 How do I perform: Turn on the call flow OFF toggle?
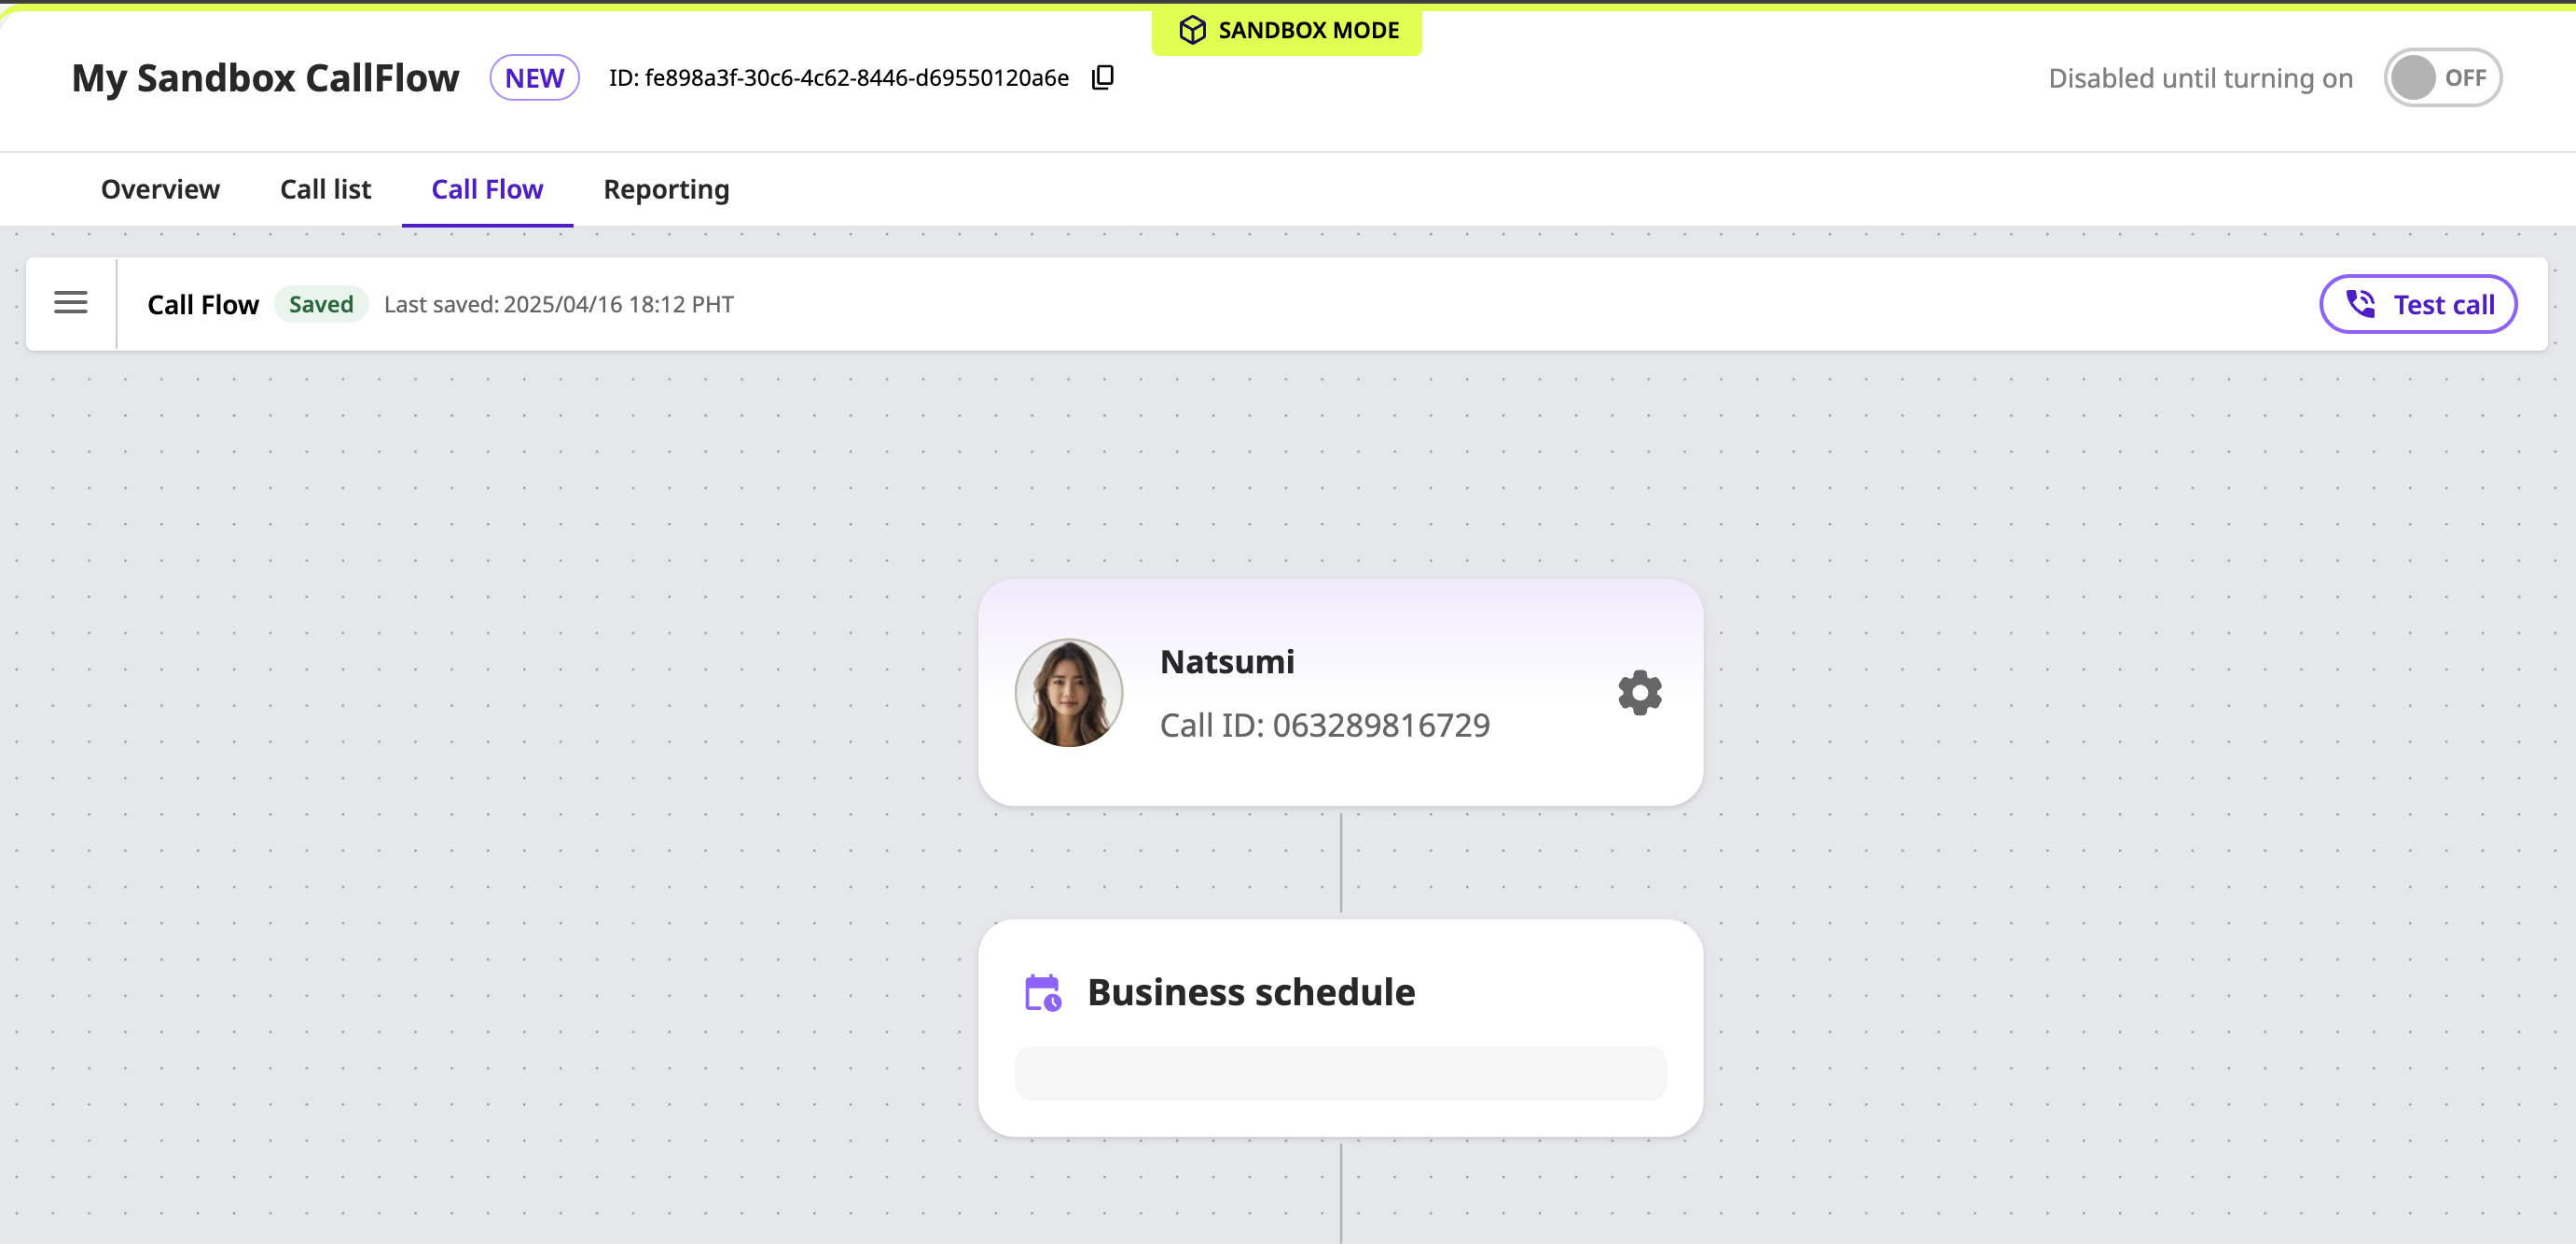pos(2441,78)
